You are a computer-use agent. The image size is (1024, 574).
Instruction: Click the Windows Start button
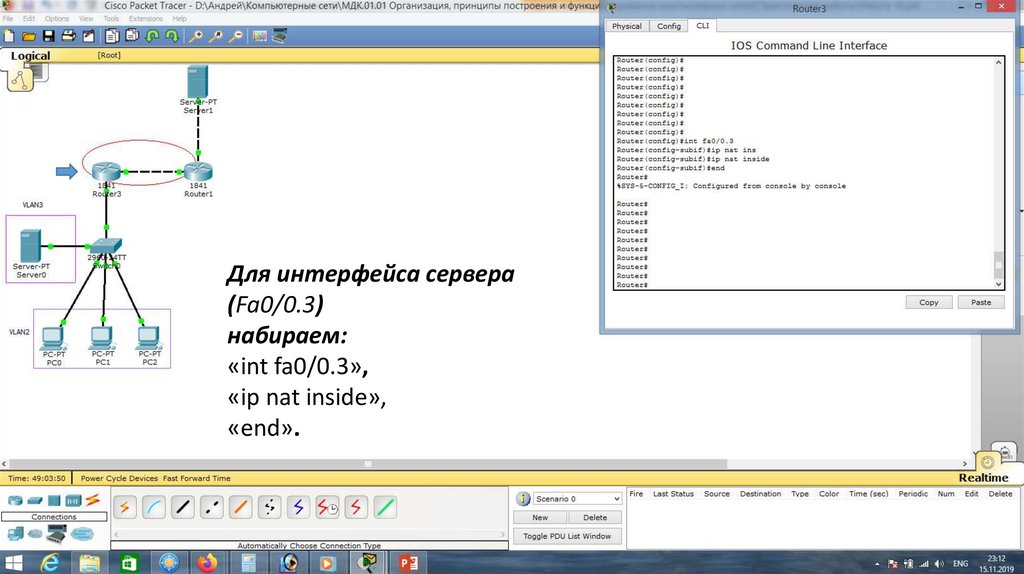pyautogui.click(x=13, y=562)
